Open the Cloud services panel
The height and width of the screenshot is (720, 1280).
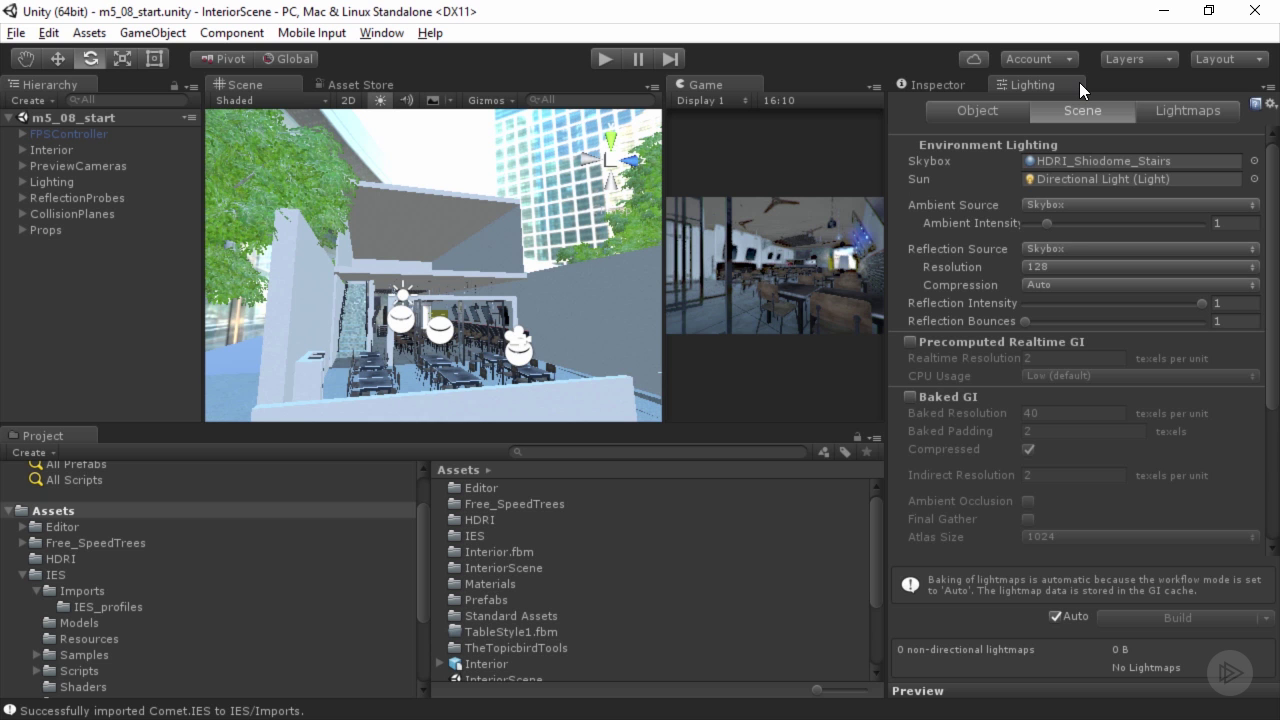974,59
